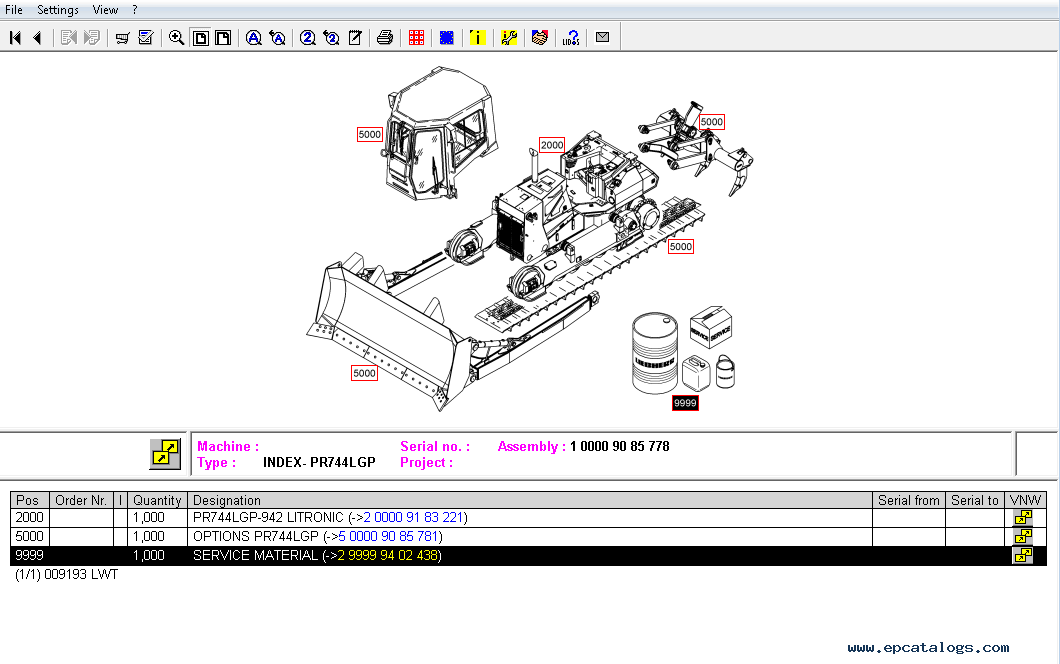Click the handshake icon

tap(539, 38)
